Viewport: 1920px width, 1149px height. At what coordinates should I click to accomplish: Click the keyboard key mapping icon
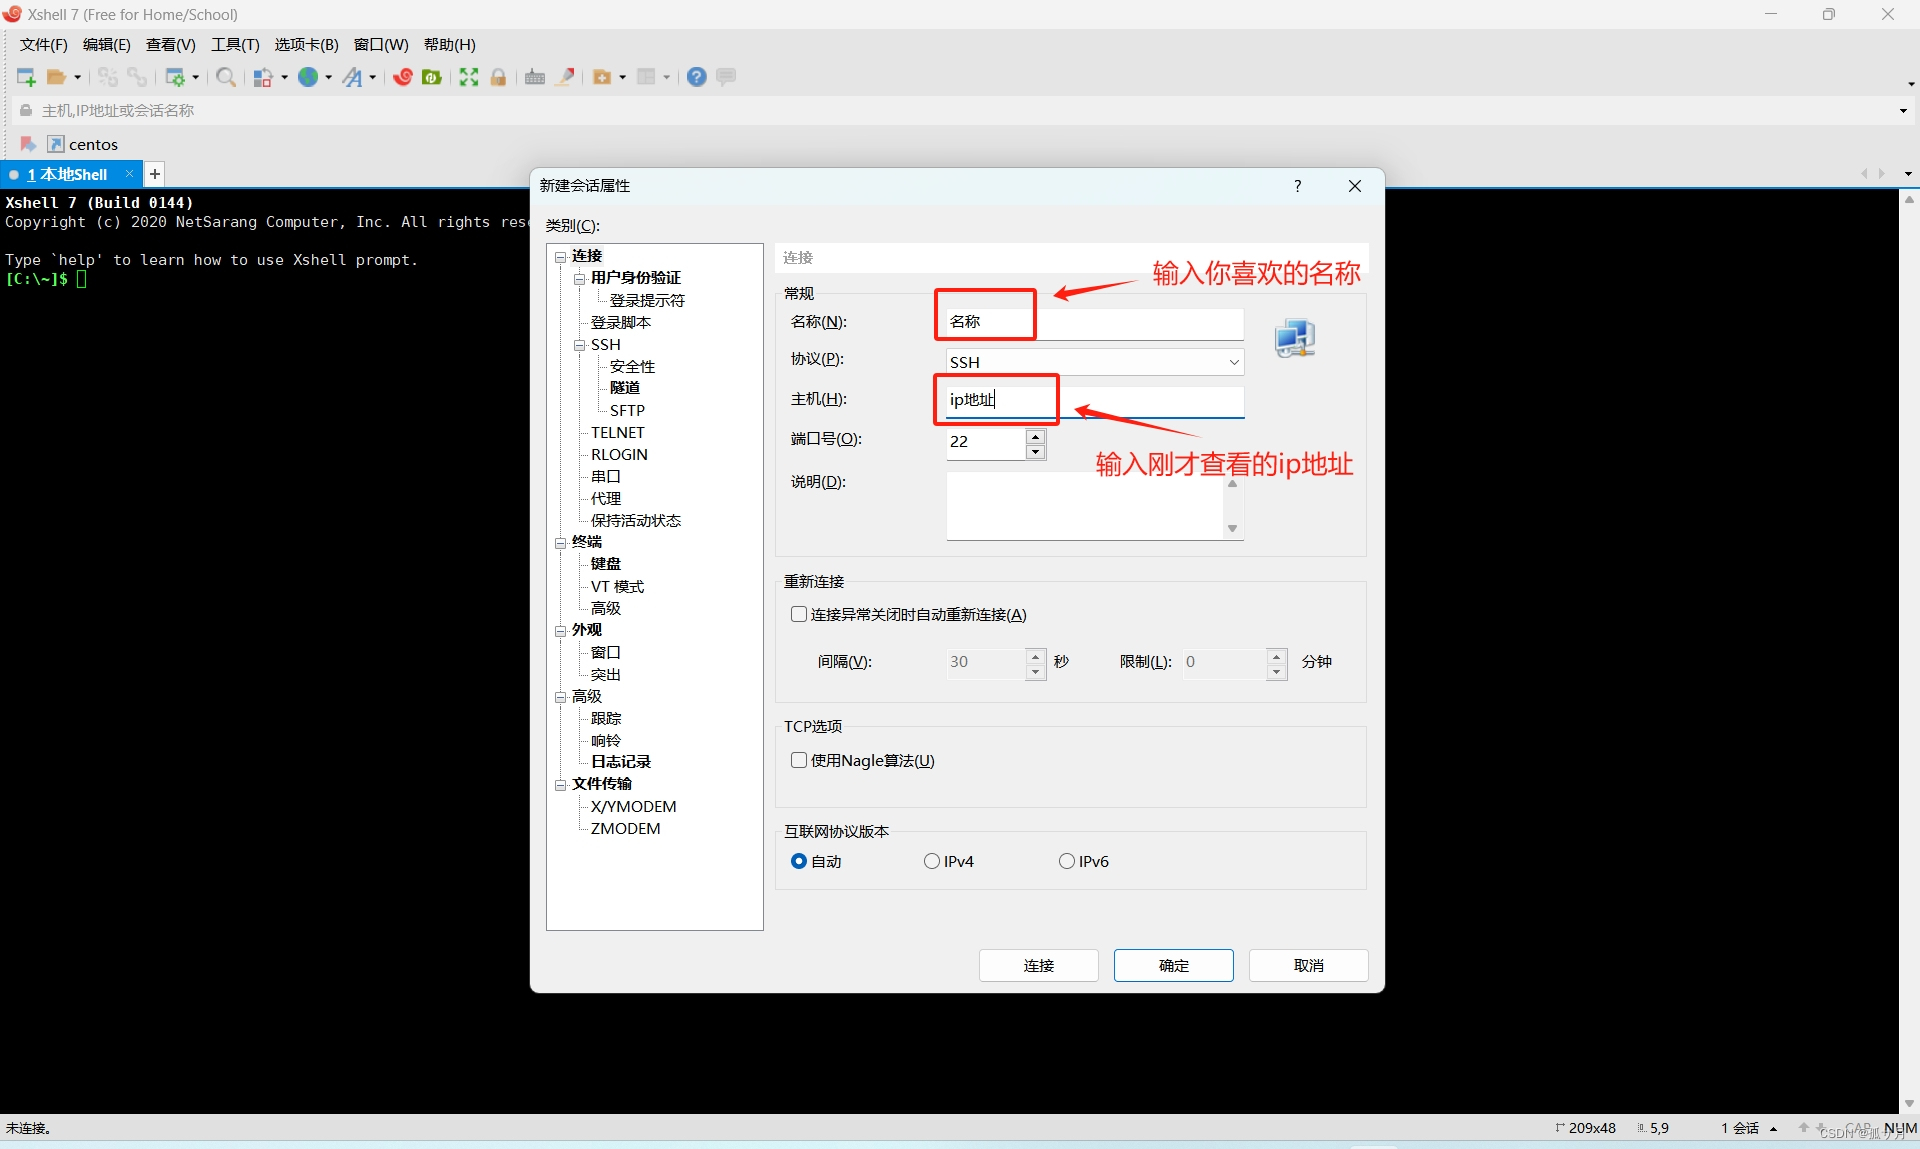tap(535, 77)
